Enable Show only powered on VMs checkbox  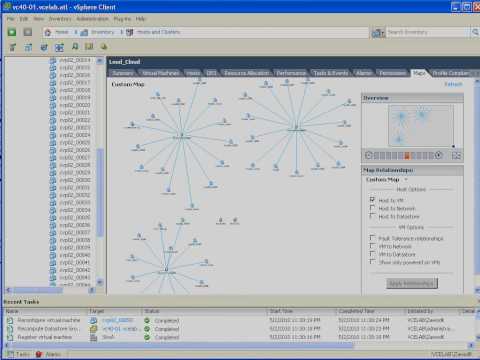(x=372, y=262)
